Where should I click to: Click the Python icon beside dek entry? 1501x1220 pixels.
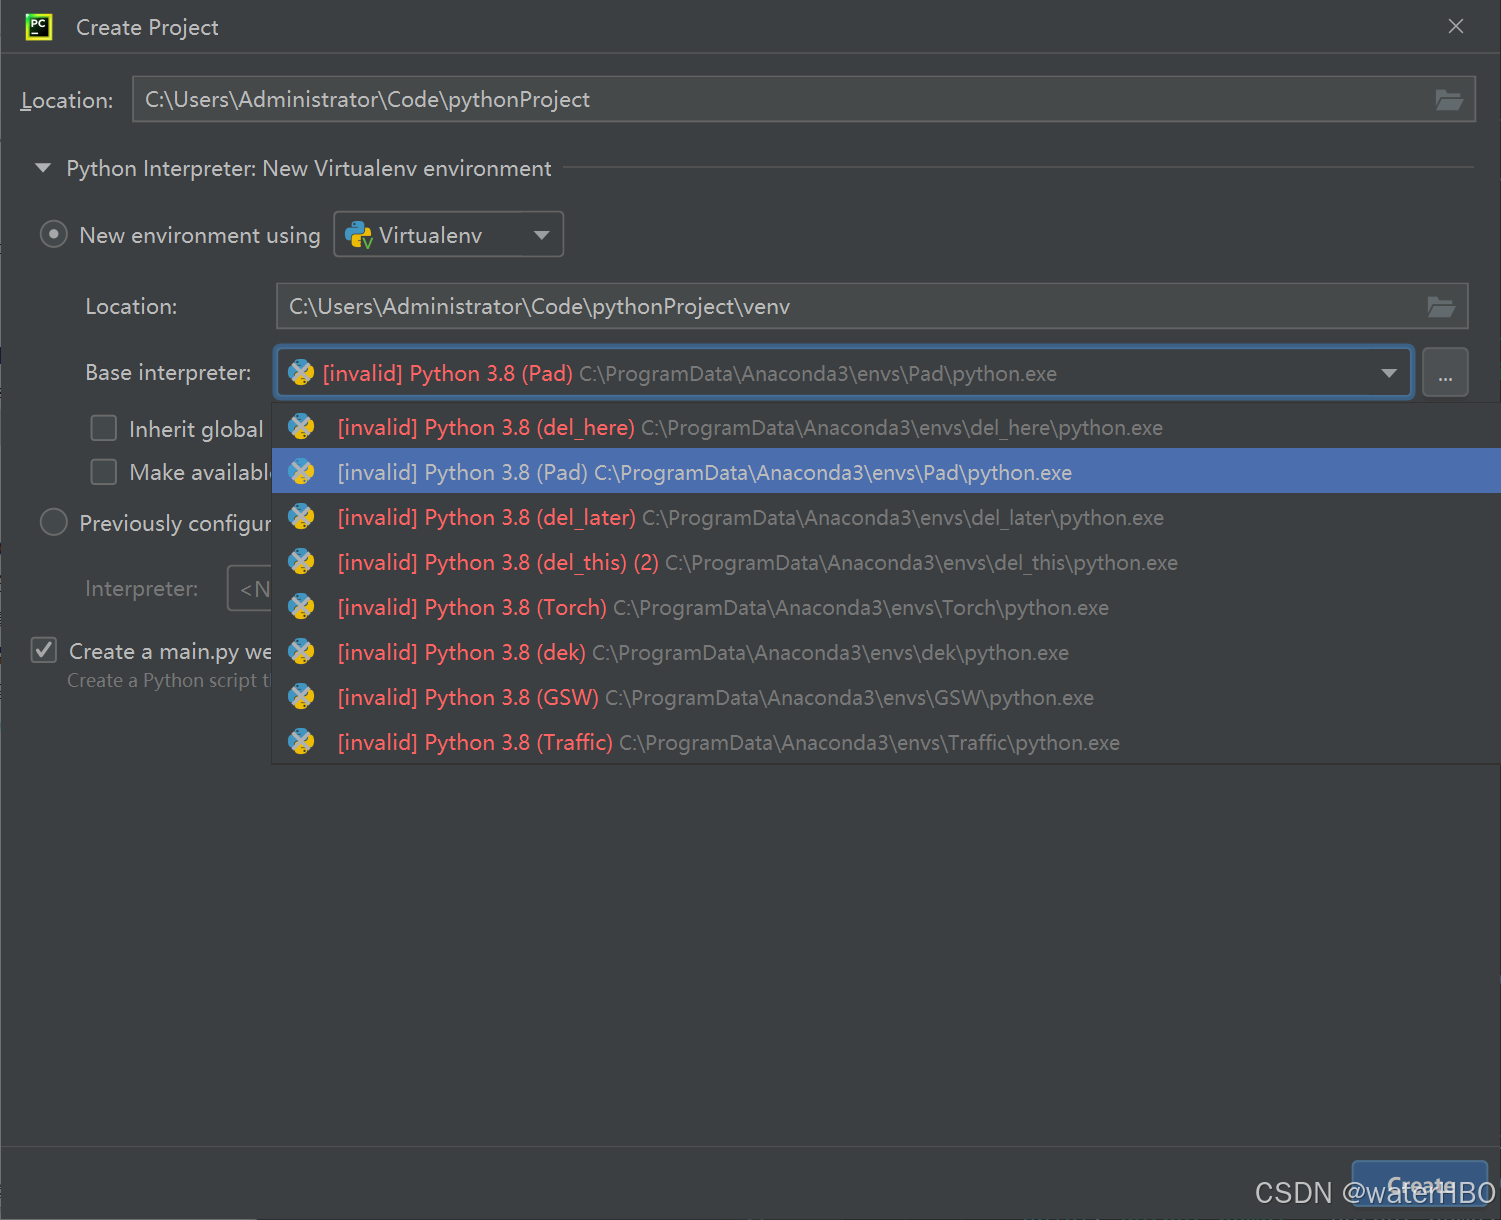(301, 652)
